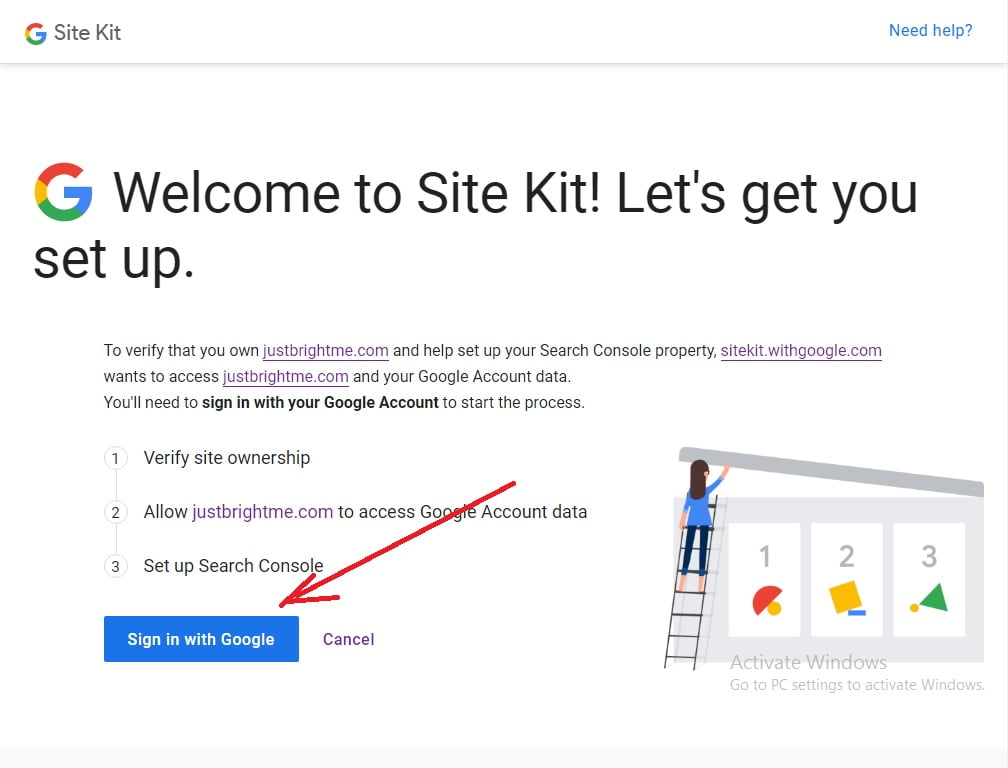The image size is (1008, 768).
Task: Click the step 3 number circle
Action: [116, 566]
